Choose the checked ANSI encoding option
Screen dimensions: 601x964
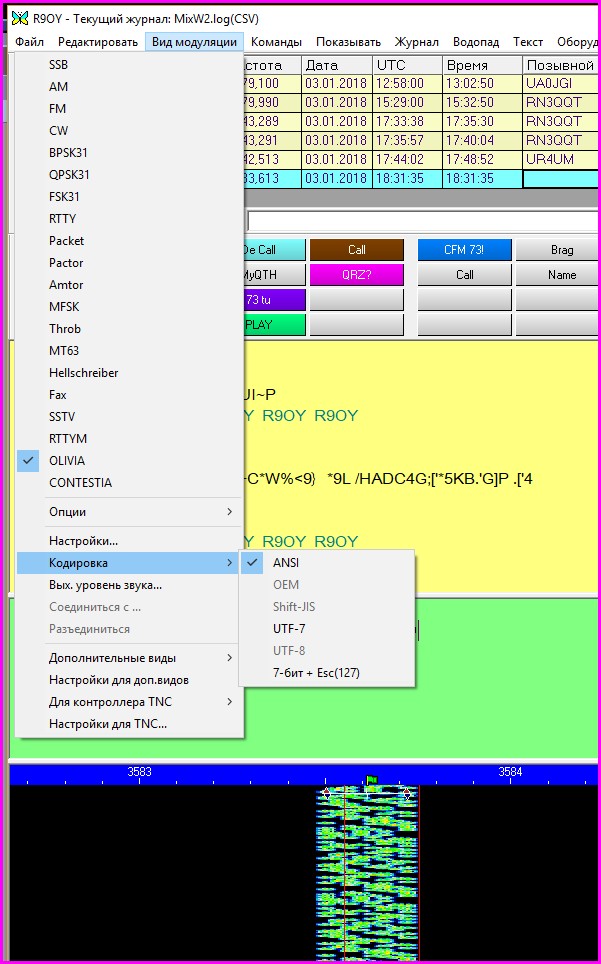[286, 563]
